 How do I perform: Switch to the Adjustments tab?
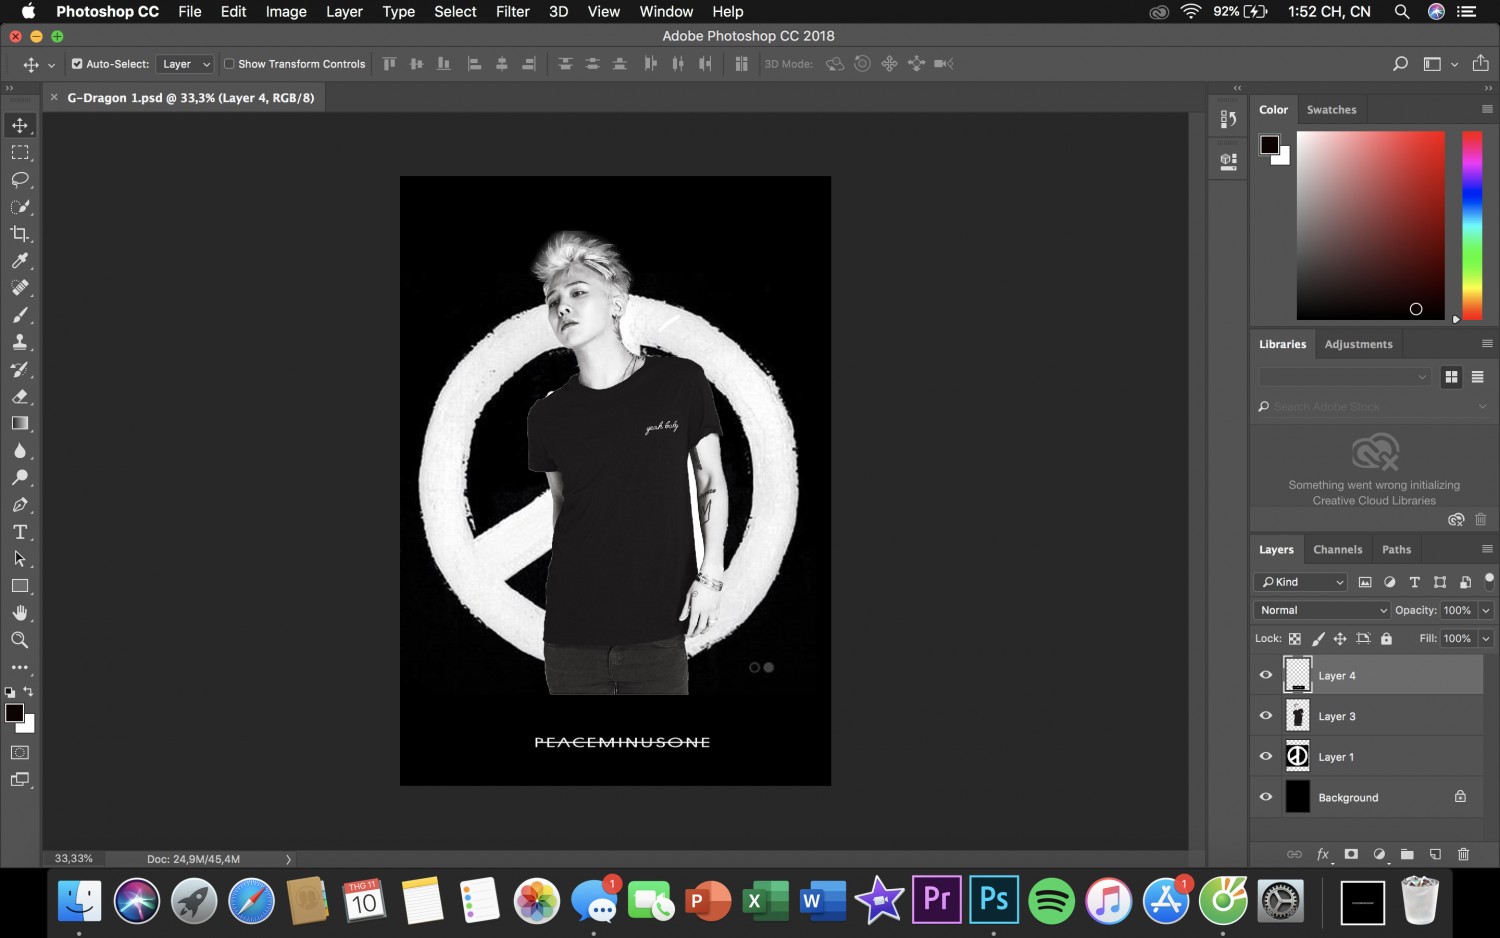pos(1358,344)
